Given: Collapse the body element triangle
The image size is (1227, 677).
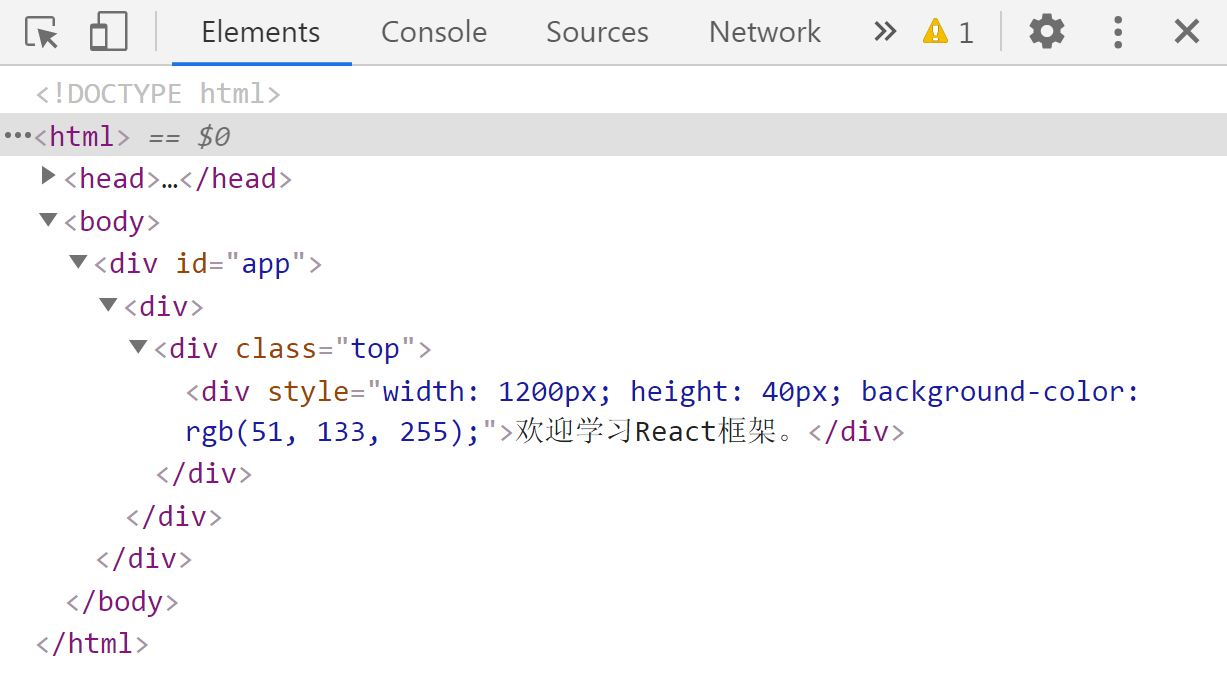Looking at the screenshot, I should [x=47, y=220].
